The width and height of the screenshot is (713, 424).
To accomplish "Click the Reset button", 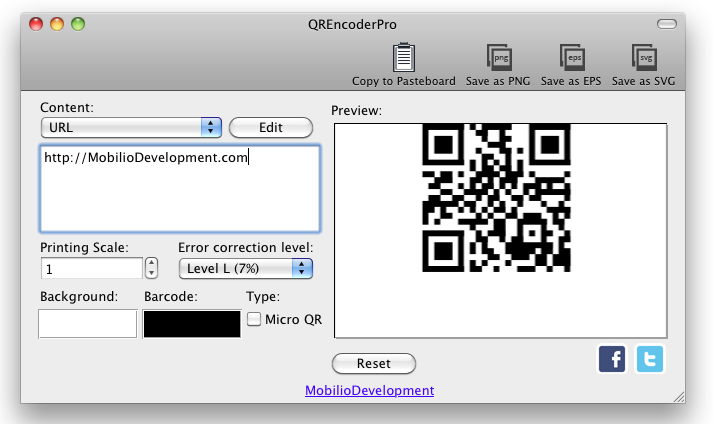I will click(x=374, y=363).
